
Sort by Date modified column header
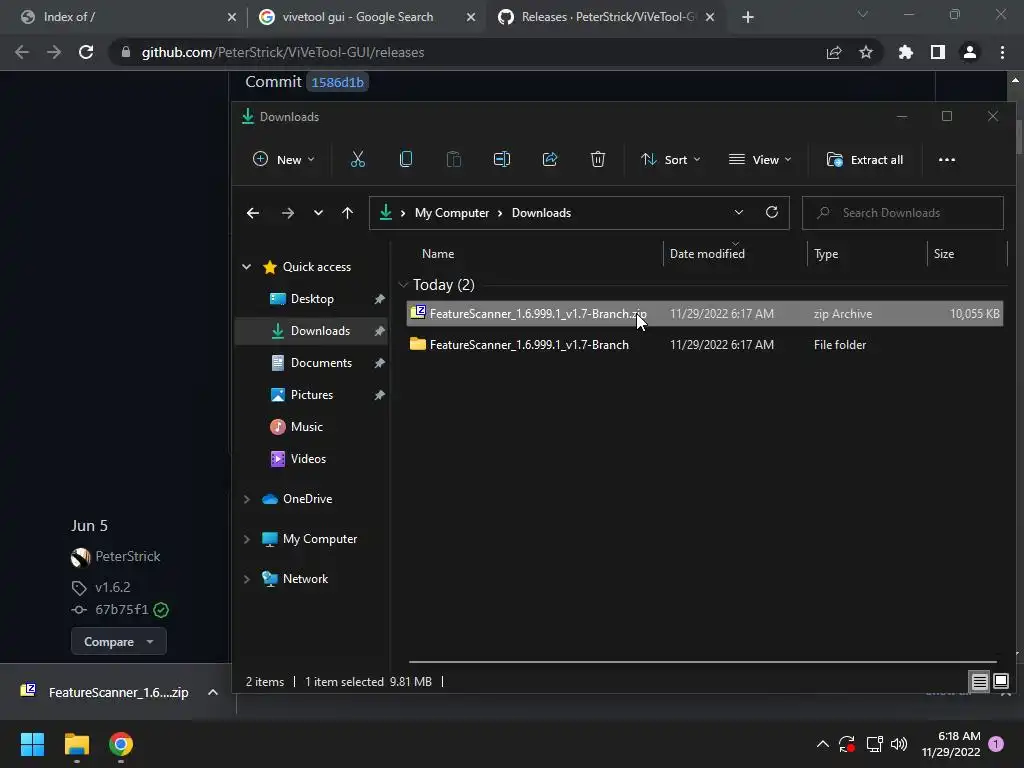(x=707, y=254)
